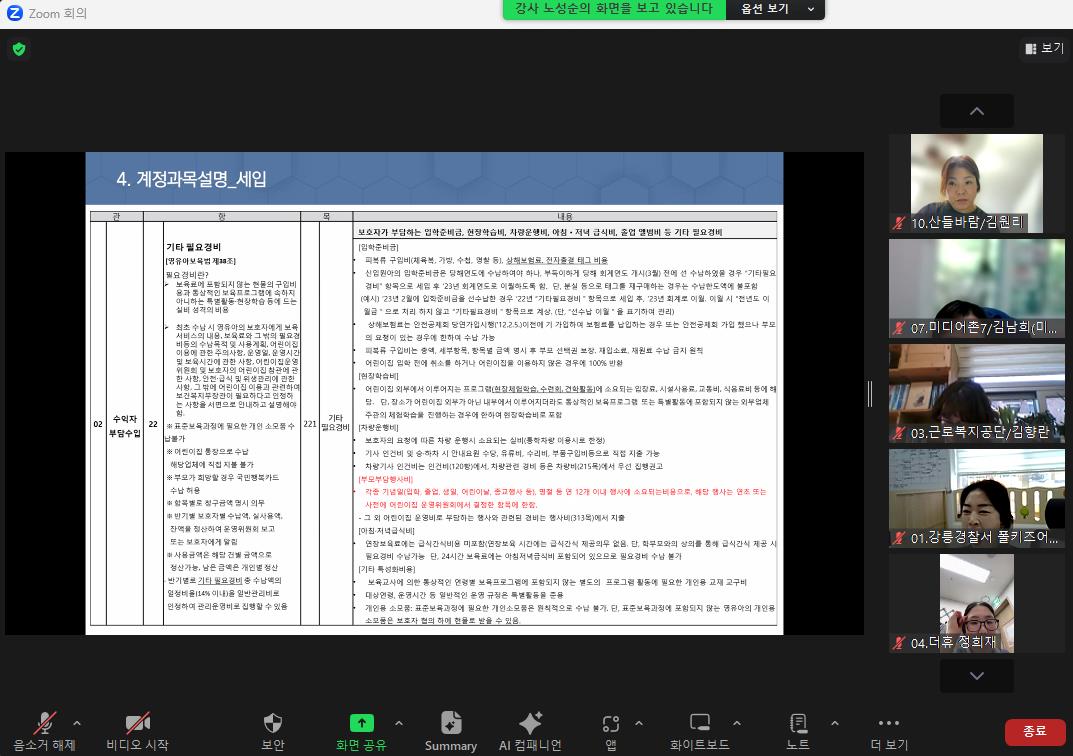Start video with 비디오 시작 button
Screen dimensions: 1073x756
point(137,723)
